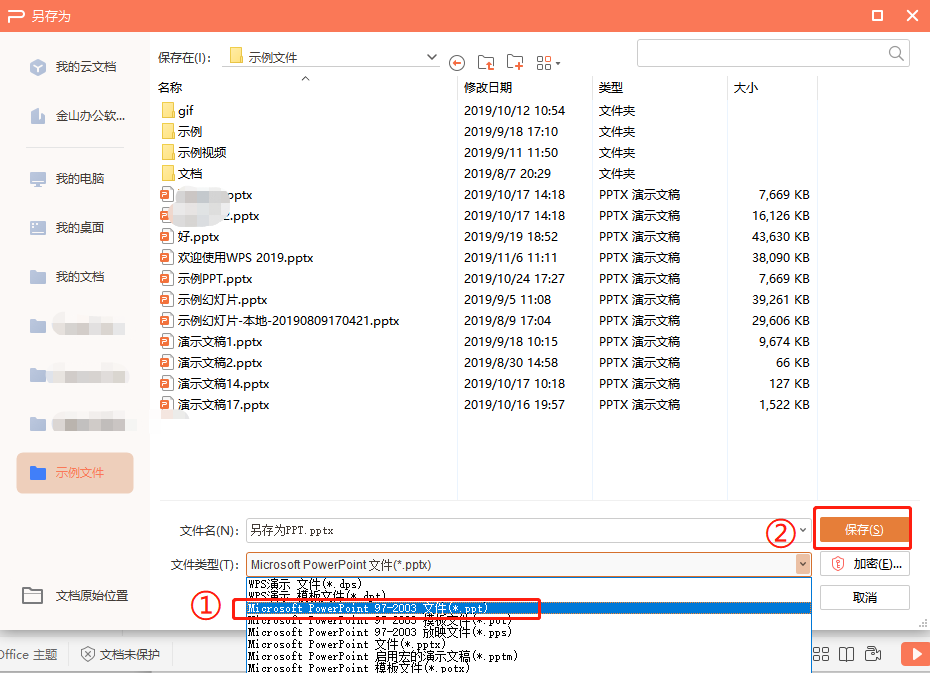Select file 示例PPT.pptx
The height and width of the screenshot is (673, 930).
pos(206,279)
